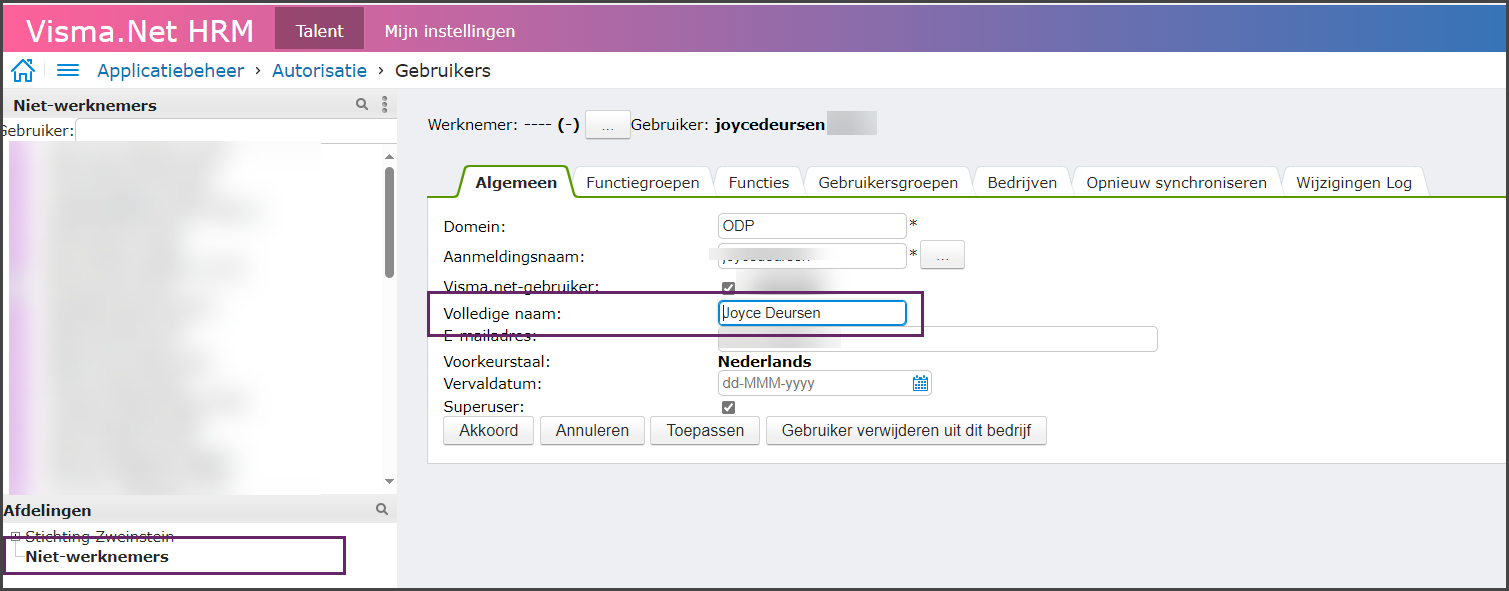Switch to the Wijzigingen Log tab

[1354, 182]
